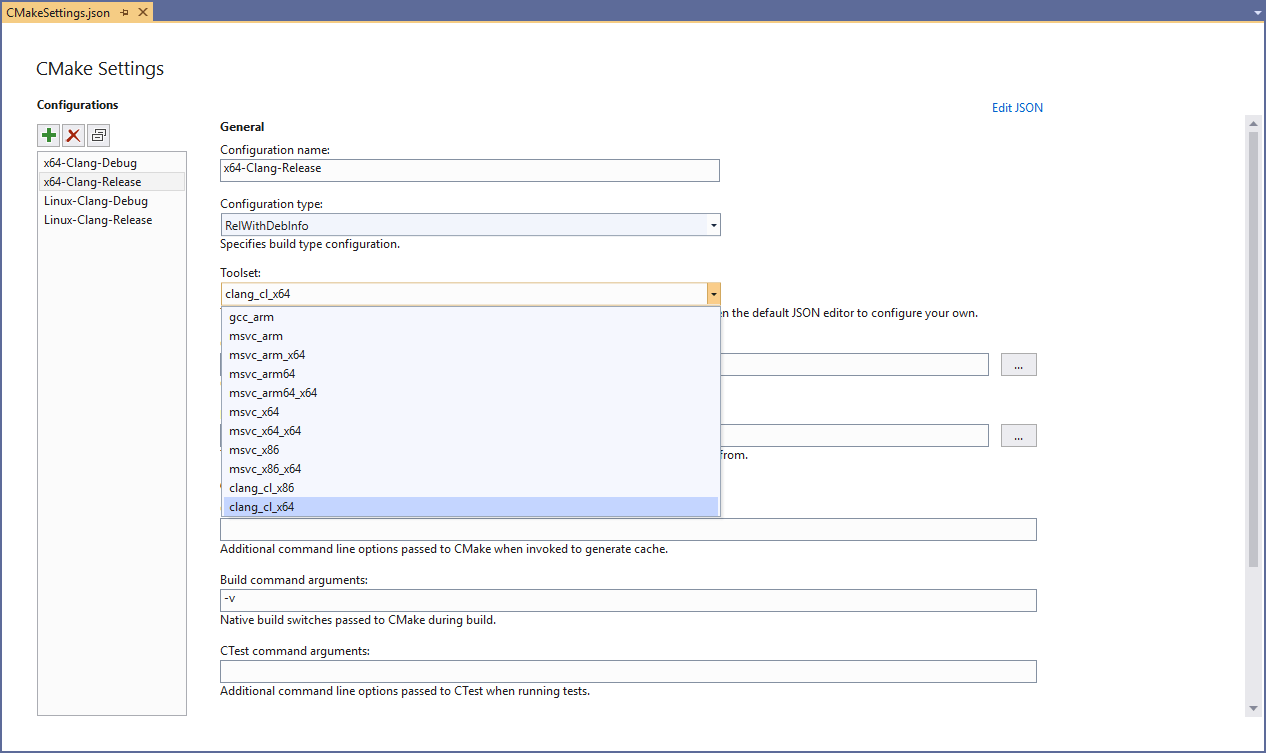1266x753 pixels.
Task: Add a new configuration with the green plus icon
Action: [48, 134]
